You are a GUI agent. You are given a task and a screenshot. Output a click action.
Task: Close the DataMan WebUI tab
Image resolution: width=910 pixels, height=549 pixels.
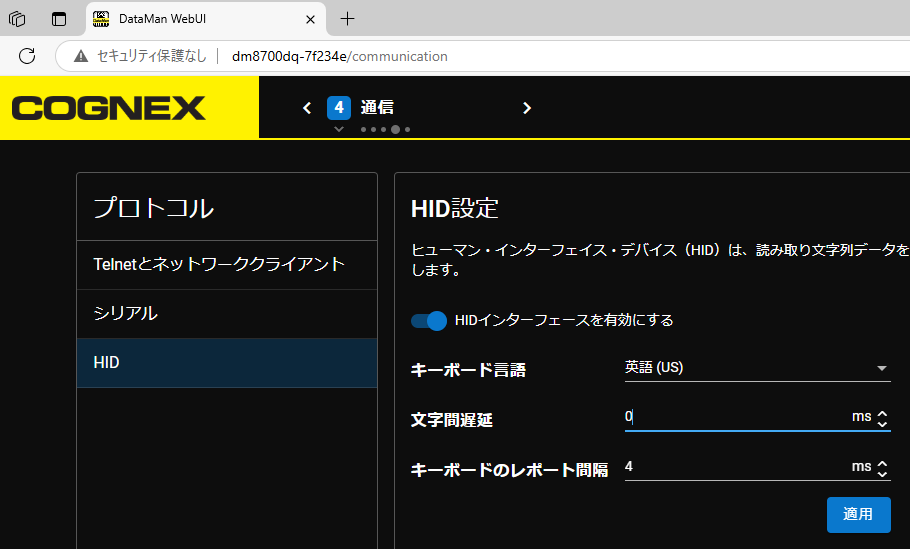(x=310, y=19)
